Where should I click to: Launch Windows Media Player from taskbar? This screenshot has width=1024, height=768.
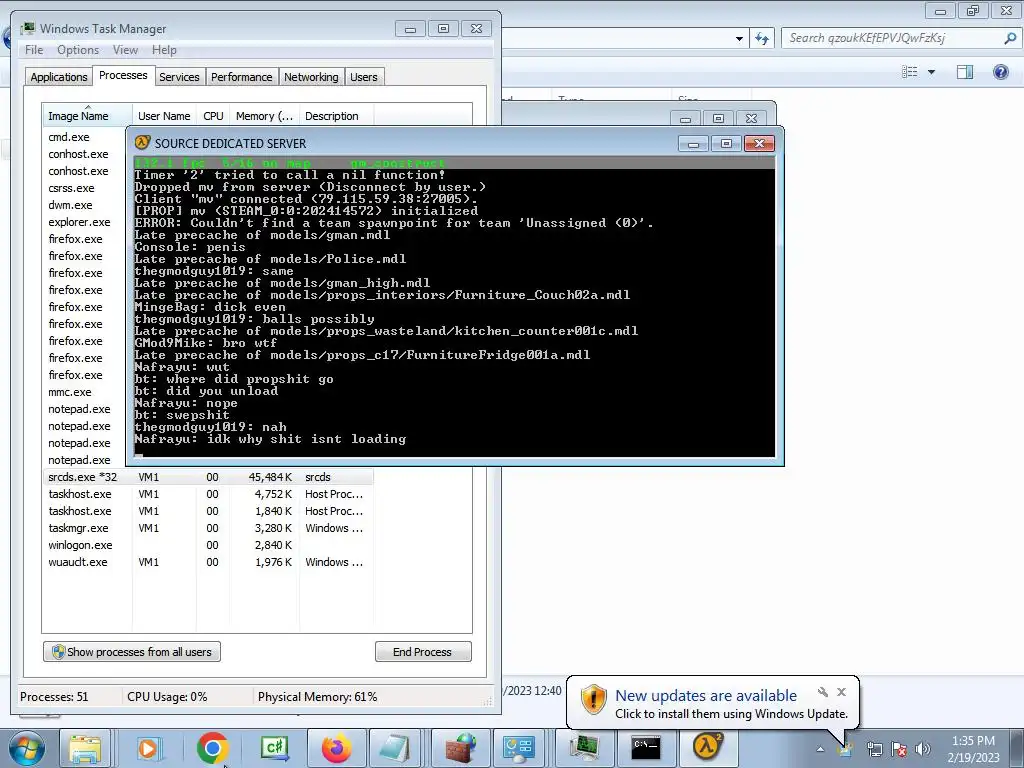148,748
